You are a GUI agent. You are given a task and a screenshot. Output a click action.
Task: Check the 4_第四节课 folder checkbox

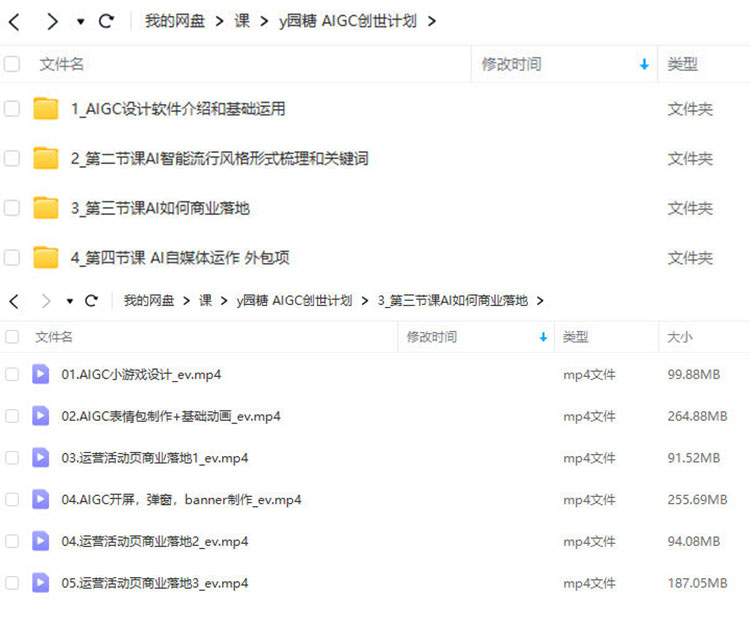pyautogui.click(x=12, y=258)
